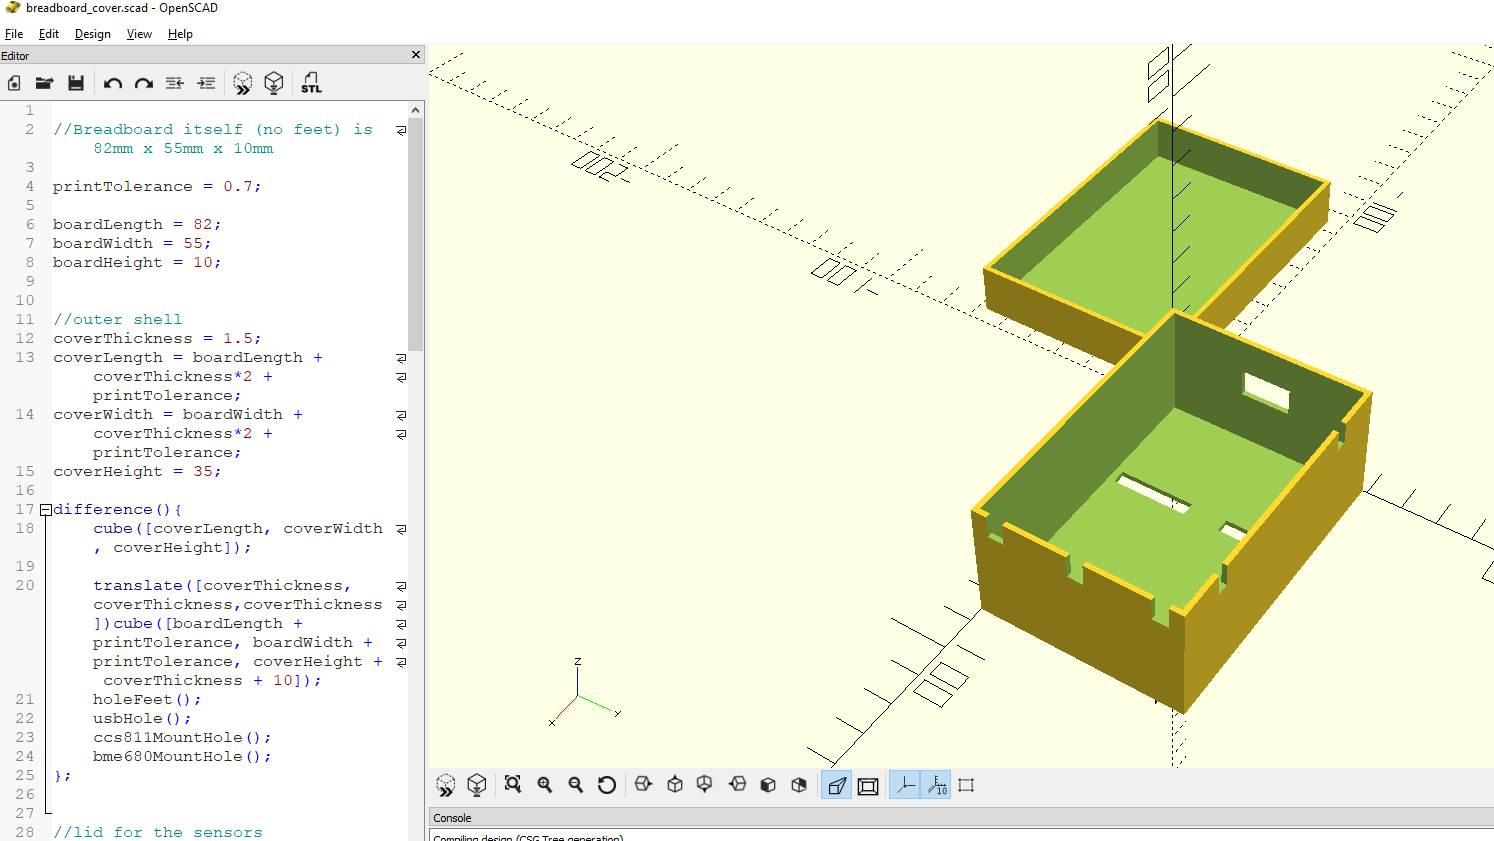Toggle Perspective projection mode
1494x841 pixels.
[x=836, y=786]
